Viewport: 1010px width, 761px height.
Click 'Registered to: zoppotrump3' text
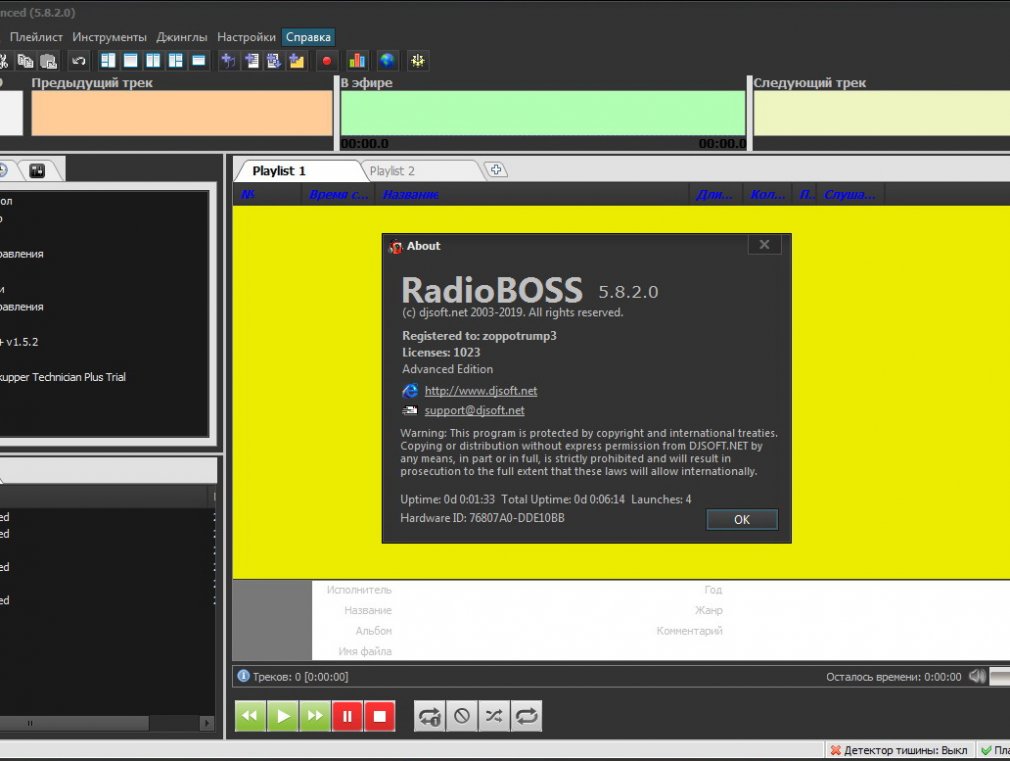(479, 336)
